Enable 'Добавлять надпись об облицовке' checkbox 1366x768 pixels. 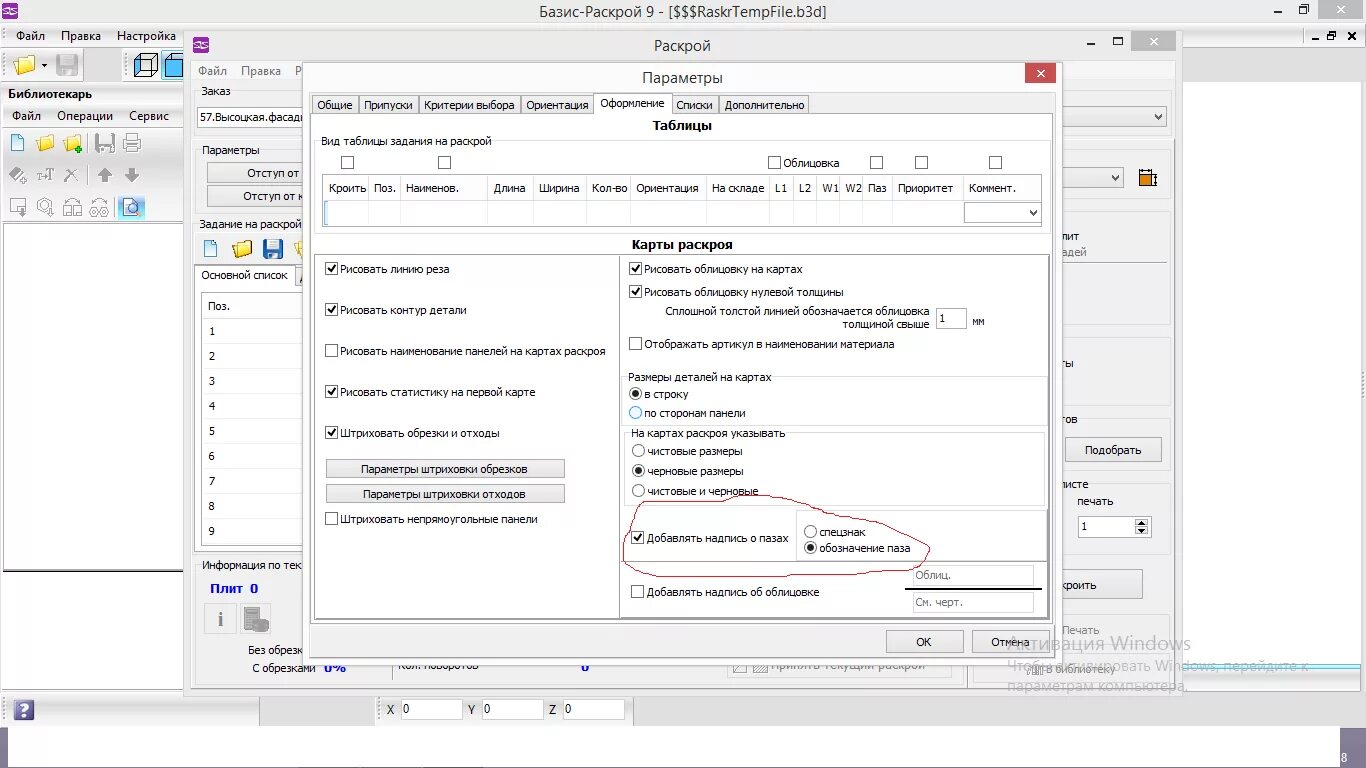coord(638,592)
